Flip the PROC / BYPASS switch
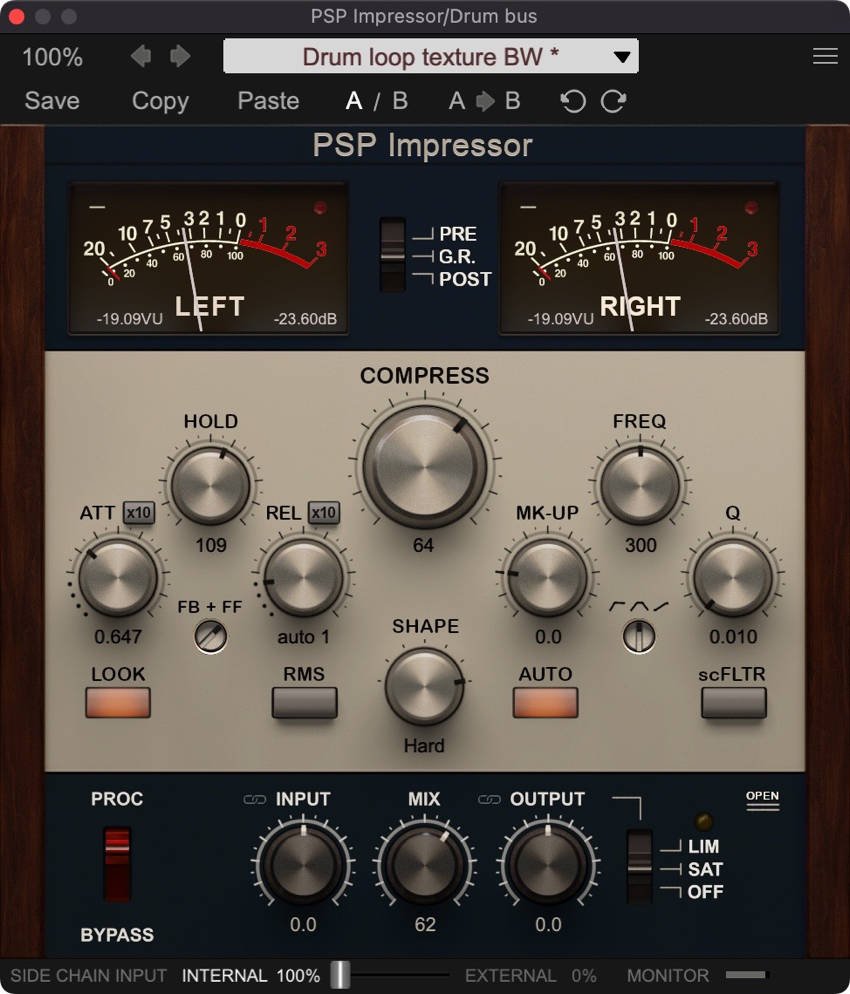This screenshot has width=850, height=994. point(117,864)
